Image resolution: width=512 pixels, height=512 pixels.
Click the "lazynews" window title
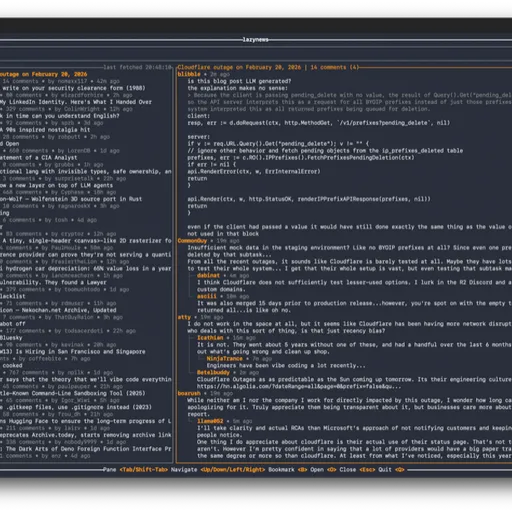(x=255, y=40)
